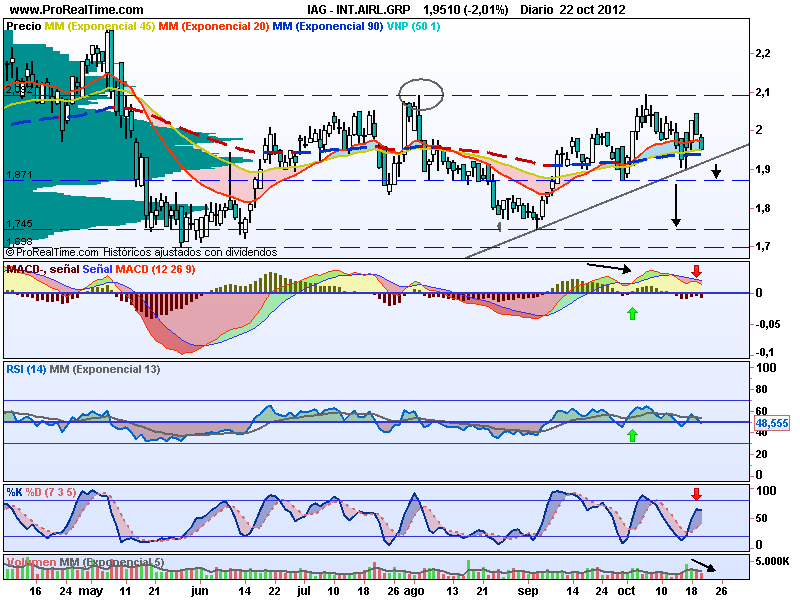This screenshot has height=600, width=800.
Task: Click the green up arrow in RSI panel
Action: 631,434
